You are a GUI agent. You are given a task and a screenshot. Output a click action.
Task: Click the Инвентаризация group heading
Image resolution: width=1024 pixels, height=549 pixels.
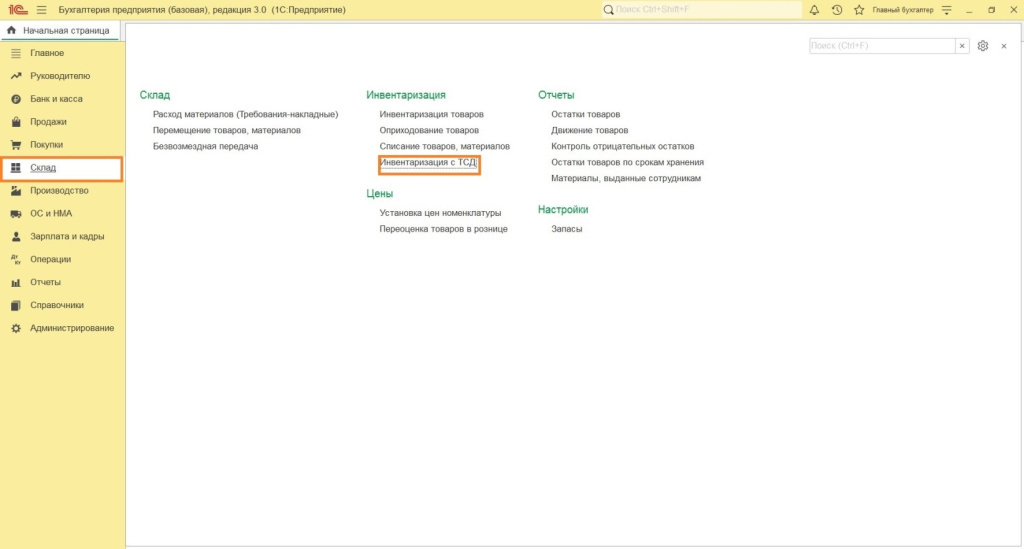point(406,95)
